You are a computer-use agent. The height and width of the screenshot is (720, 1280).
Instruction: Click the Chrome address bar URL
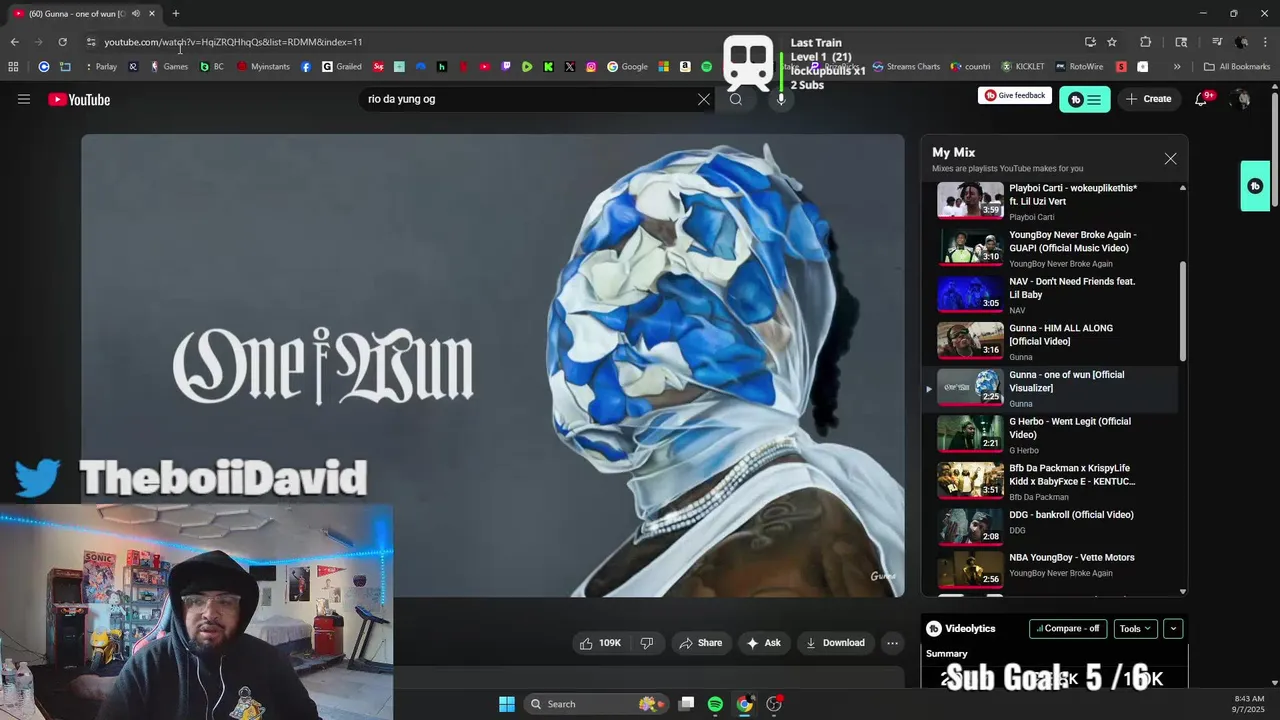coord(233,42)
